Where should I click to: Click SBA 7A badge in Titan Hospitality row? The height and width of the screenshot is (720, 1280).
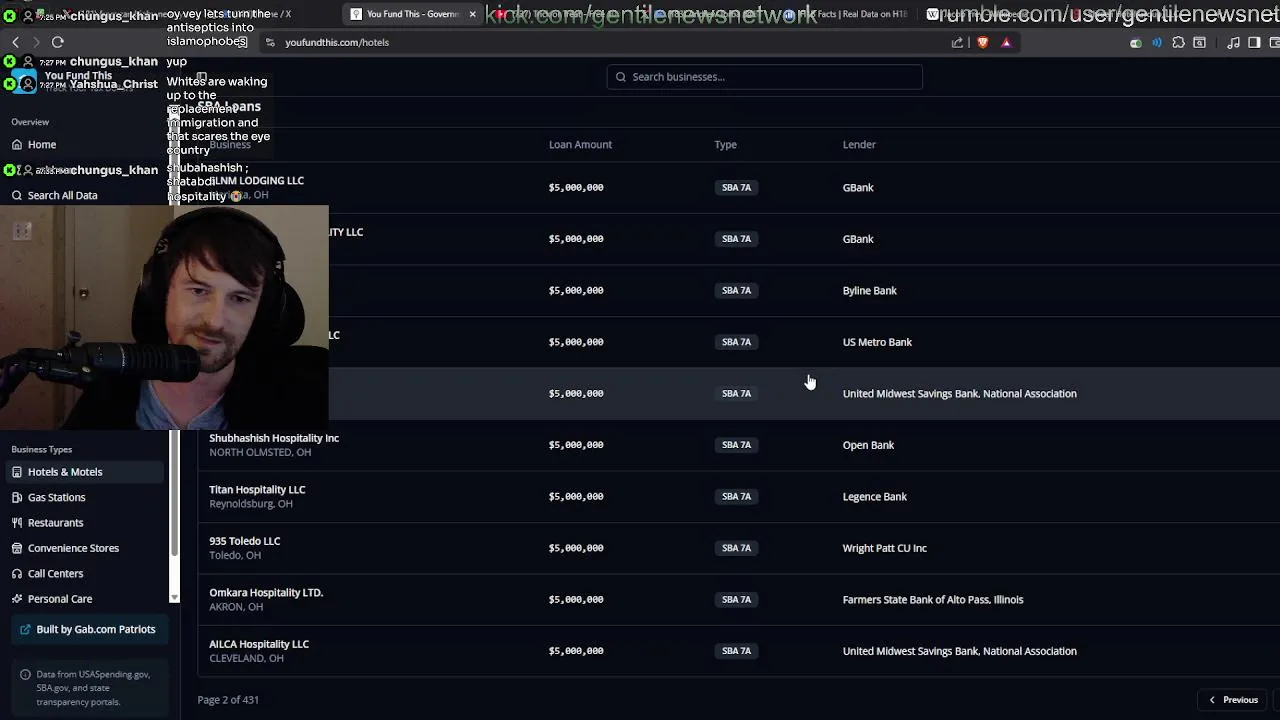[x=736, y=496]
